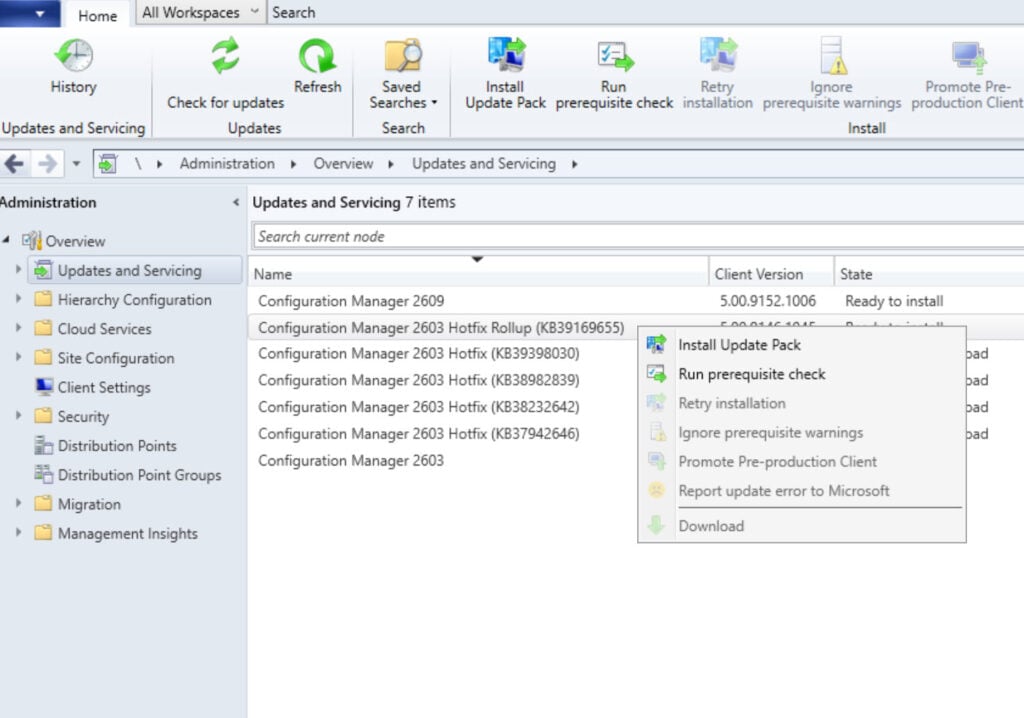Select Hotfix Rollup (KB39169655) row
This screenshot has height=718, width=1024.
click(x=441, y=327)
